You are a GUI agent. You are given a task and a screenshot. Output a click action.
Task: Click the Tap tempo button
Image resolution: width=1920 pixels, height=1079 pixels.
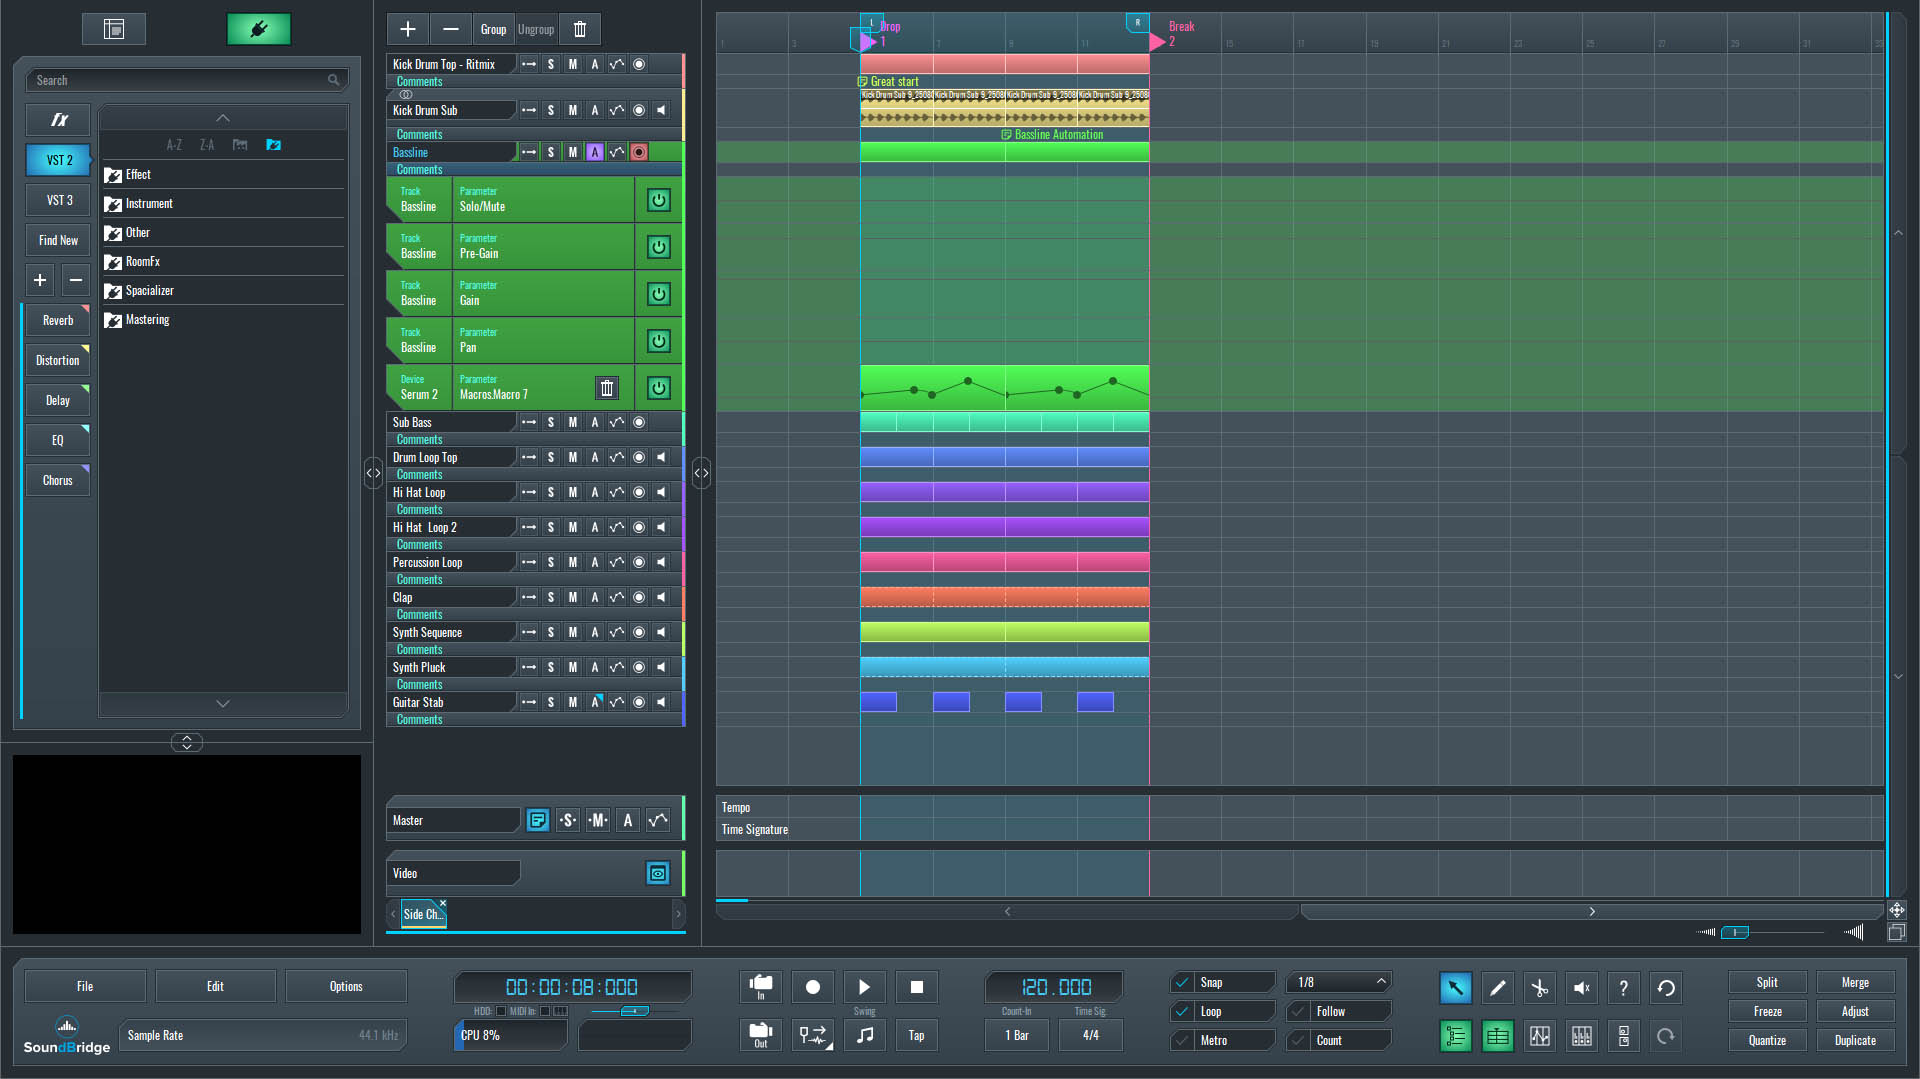[x=917, y=1035]
